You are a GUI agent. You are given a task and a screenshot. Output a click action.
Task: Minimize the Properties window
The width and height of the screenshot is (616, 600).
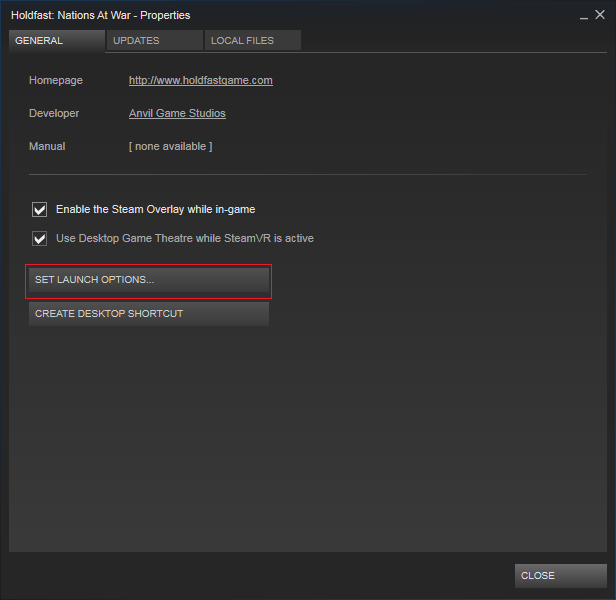583,15
